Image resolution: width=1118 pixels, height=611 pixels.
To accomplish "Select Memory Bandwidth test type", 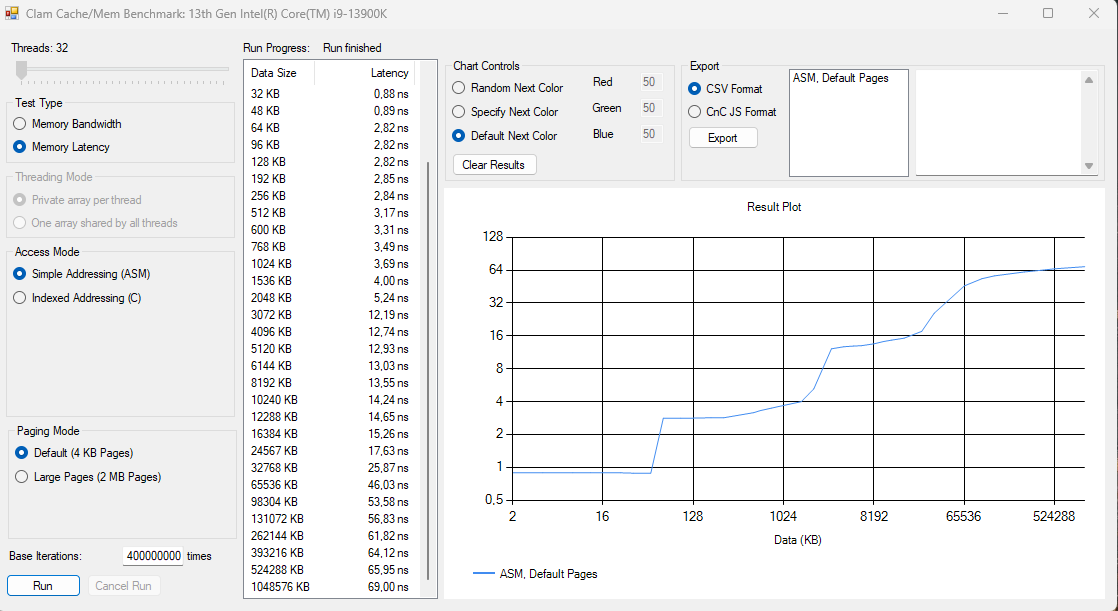I will point(68,124).
